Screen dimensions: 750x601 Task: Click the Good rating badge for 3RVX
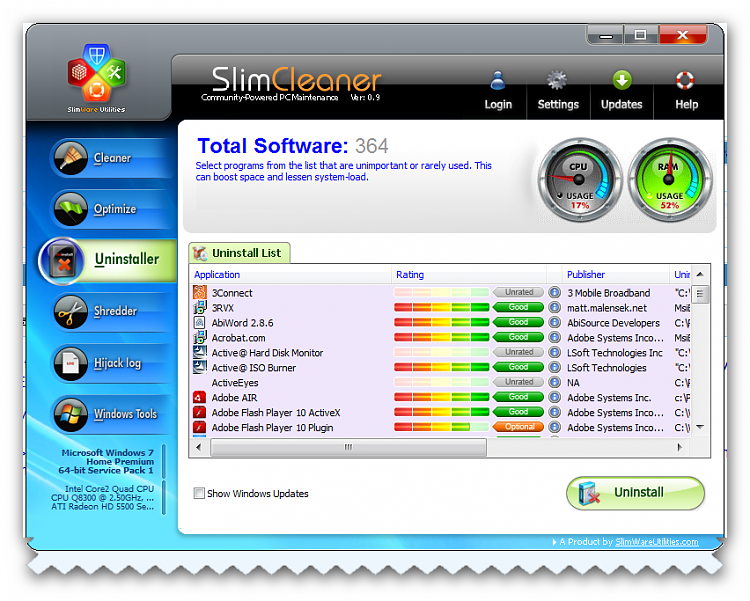pos(518,307)
